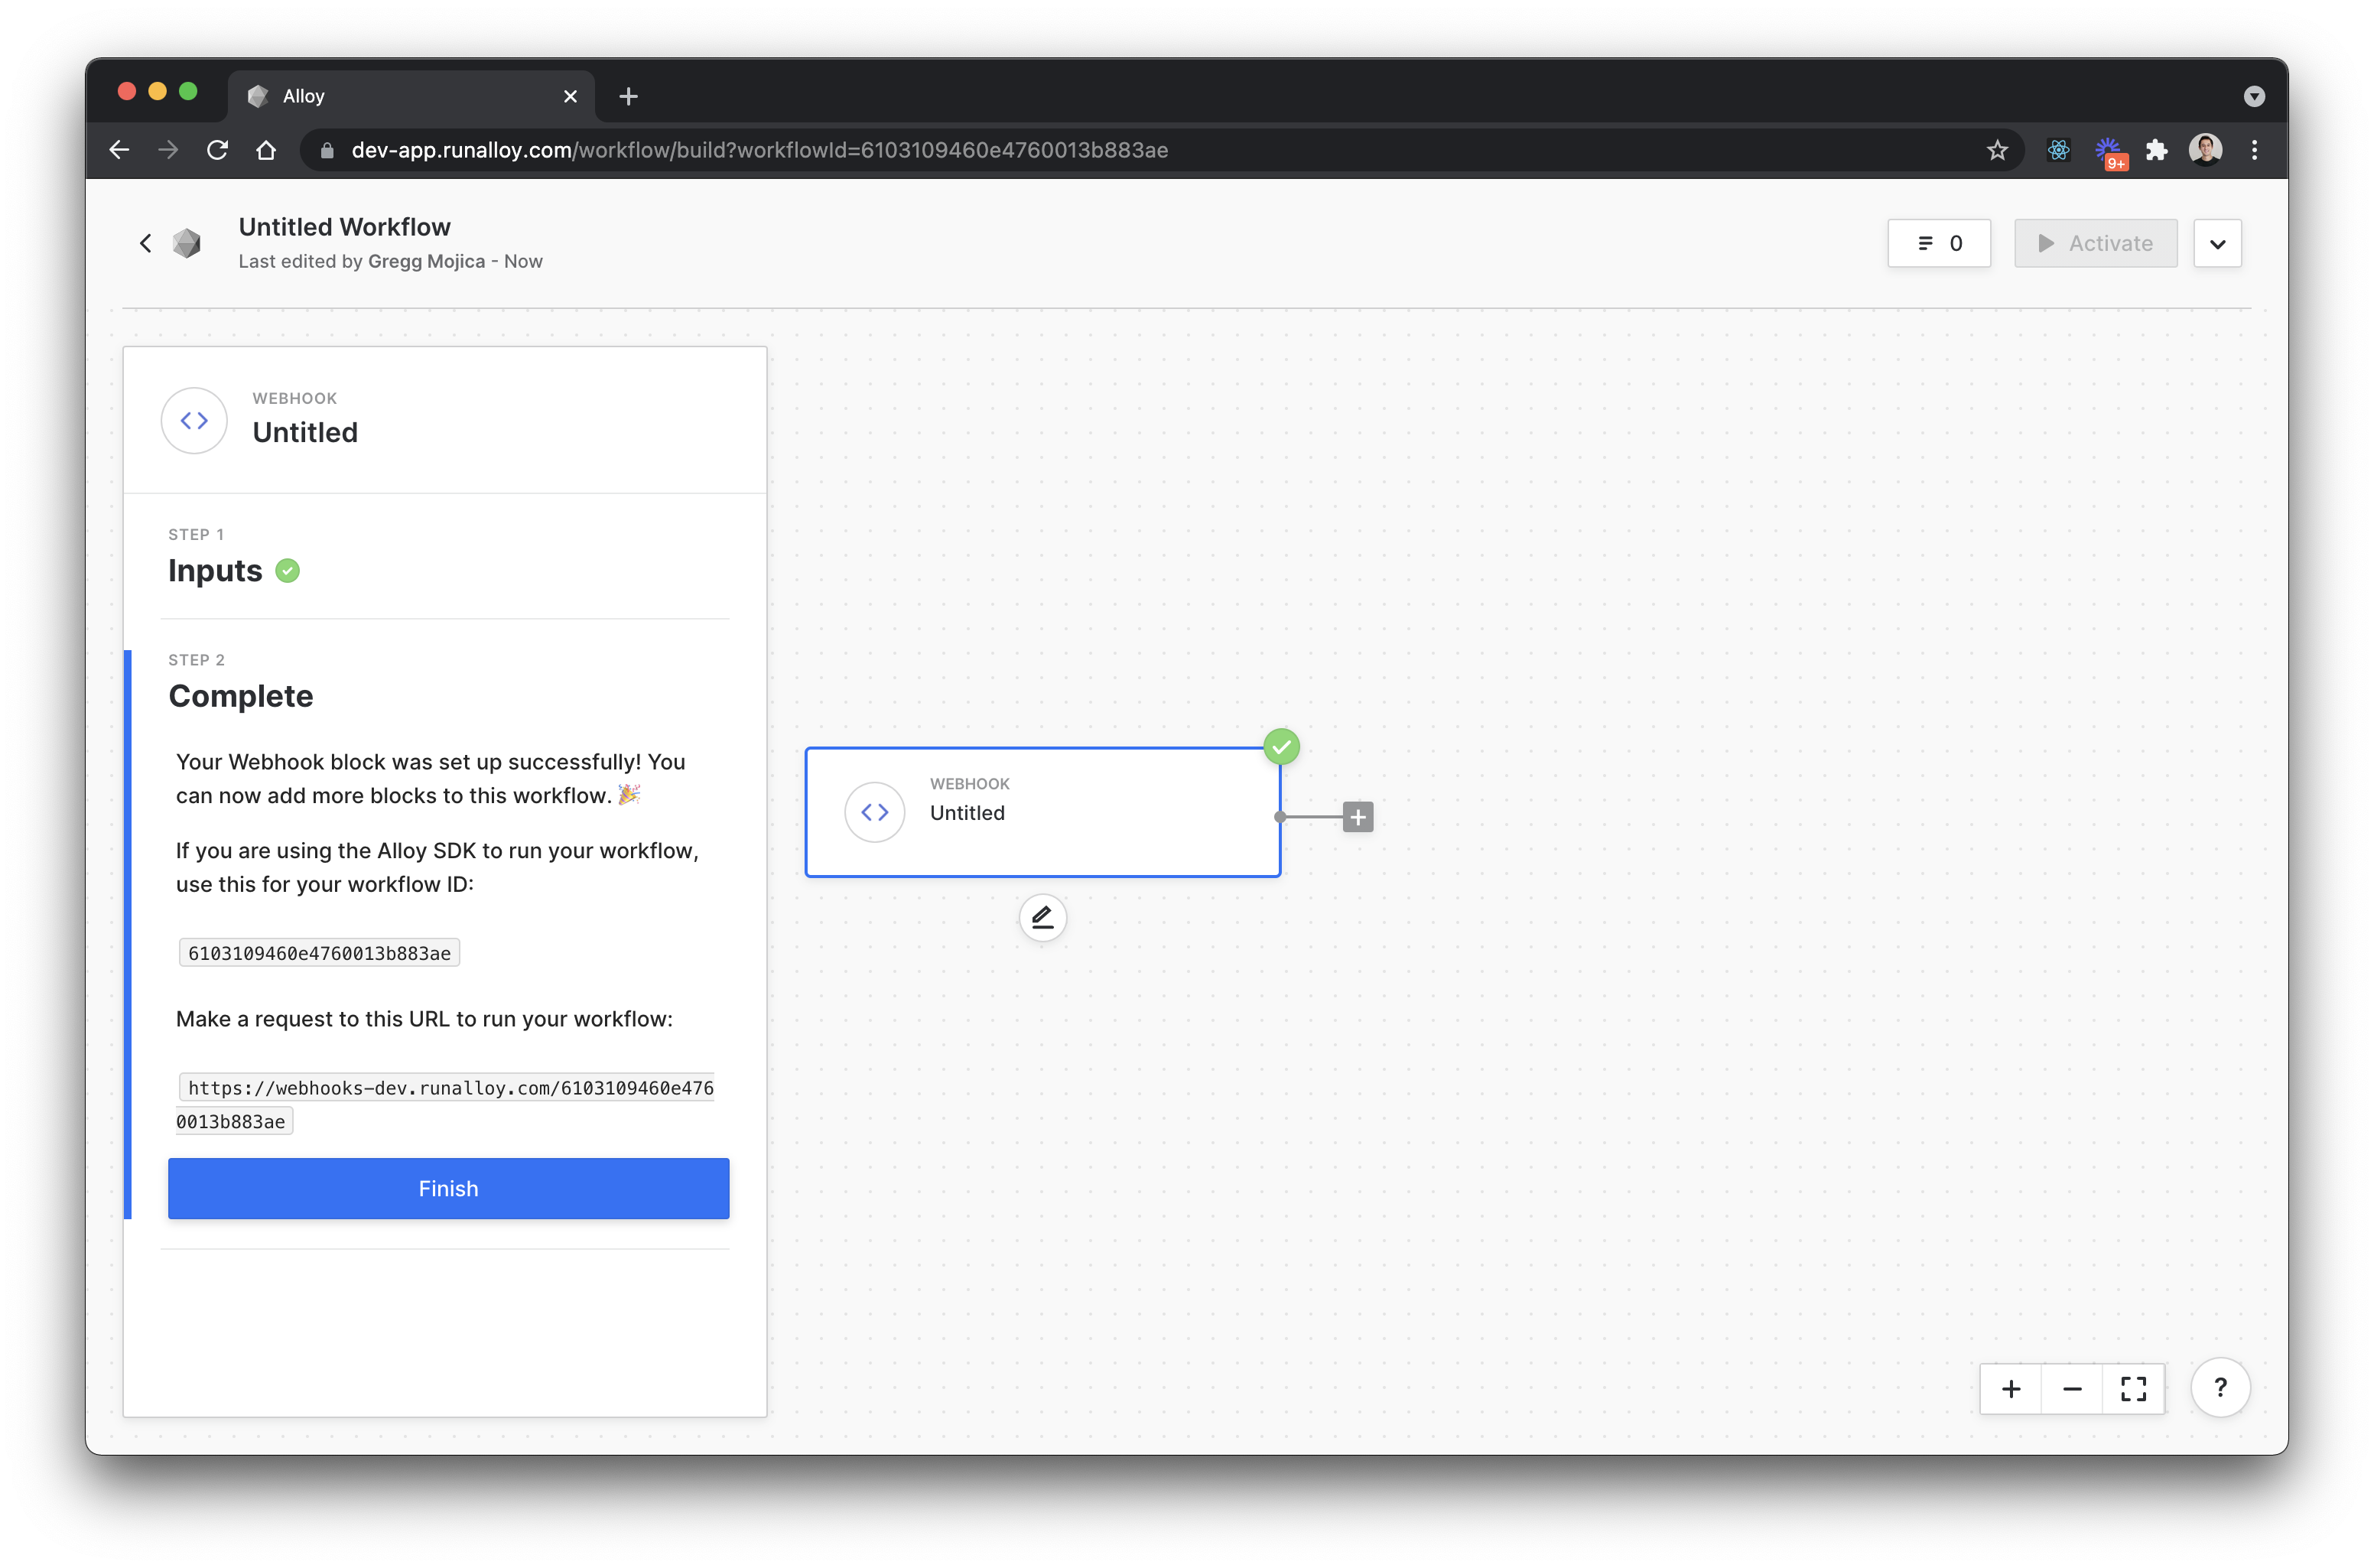The height and width of the screenshot is (1568, 2374).
Task: Zoom out on the workflow canvas
Action: point(2072,1389)
